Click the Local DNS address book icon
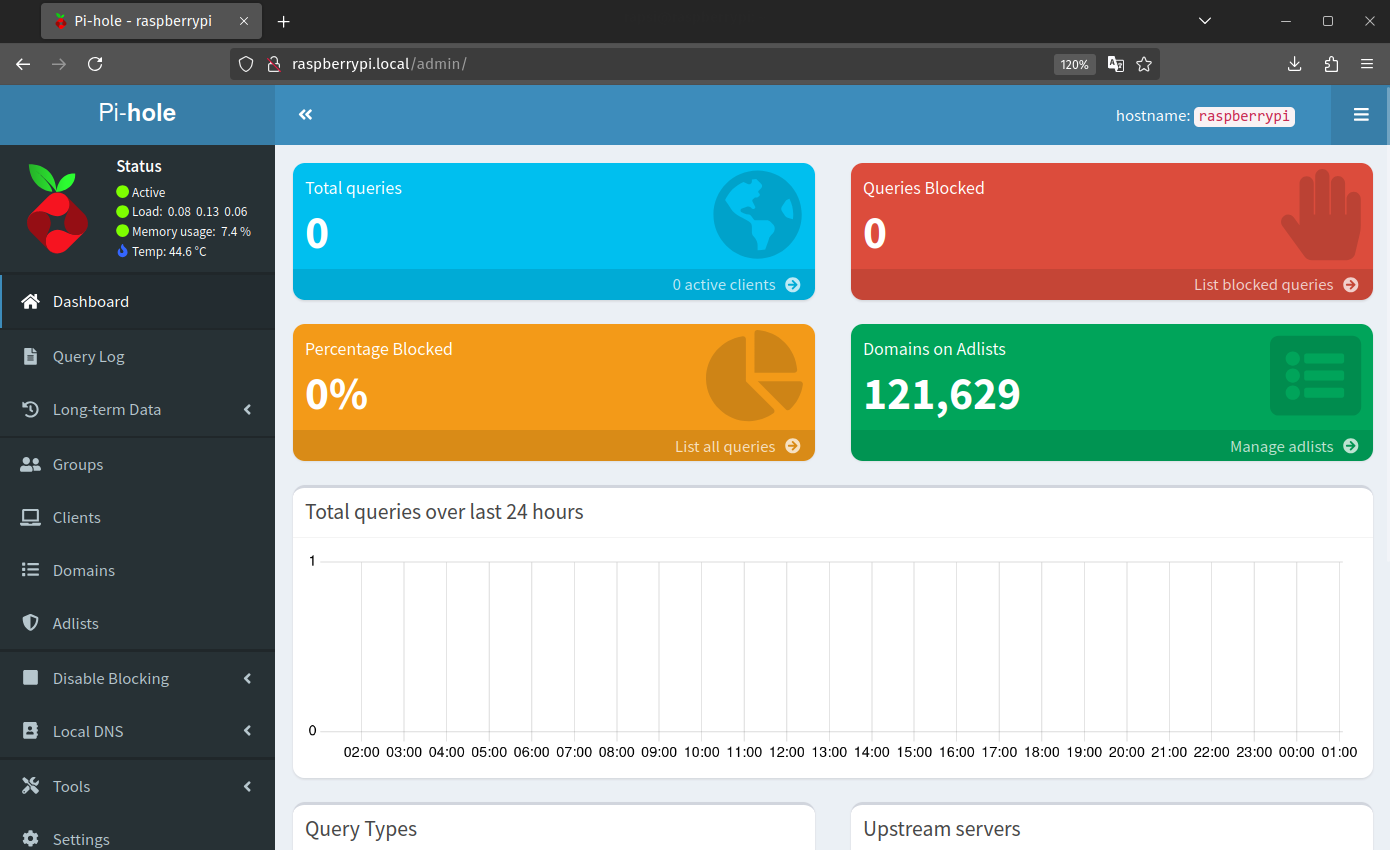1390x850 pixels. pyautogui.click(x=31, y=731)
